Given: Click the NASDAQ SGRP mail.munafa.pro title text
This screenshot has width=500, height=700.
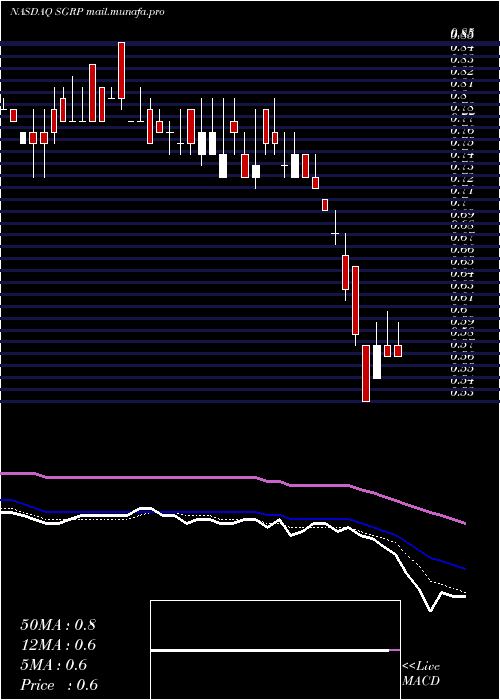Looking at the screenshot, I should [87, 12].
